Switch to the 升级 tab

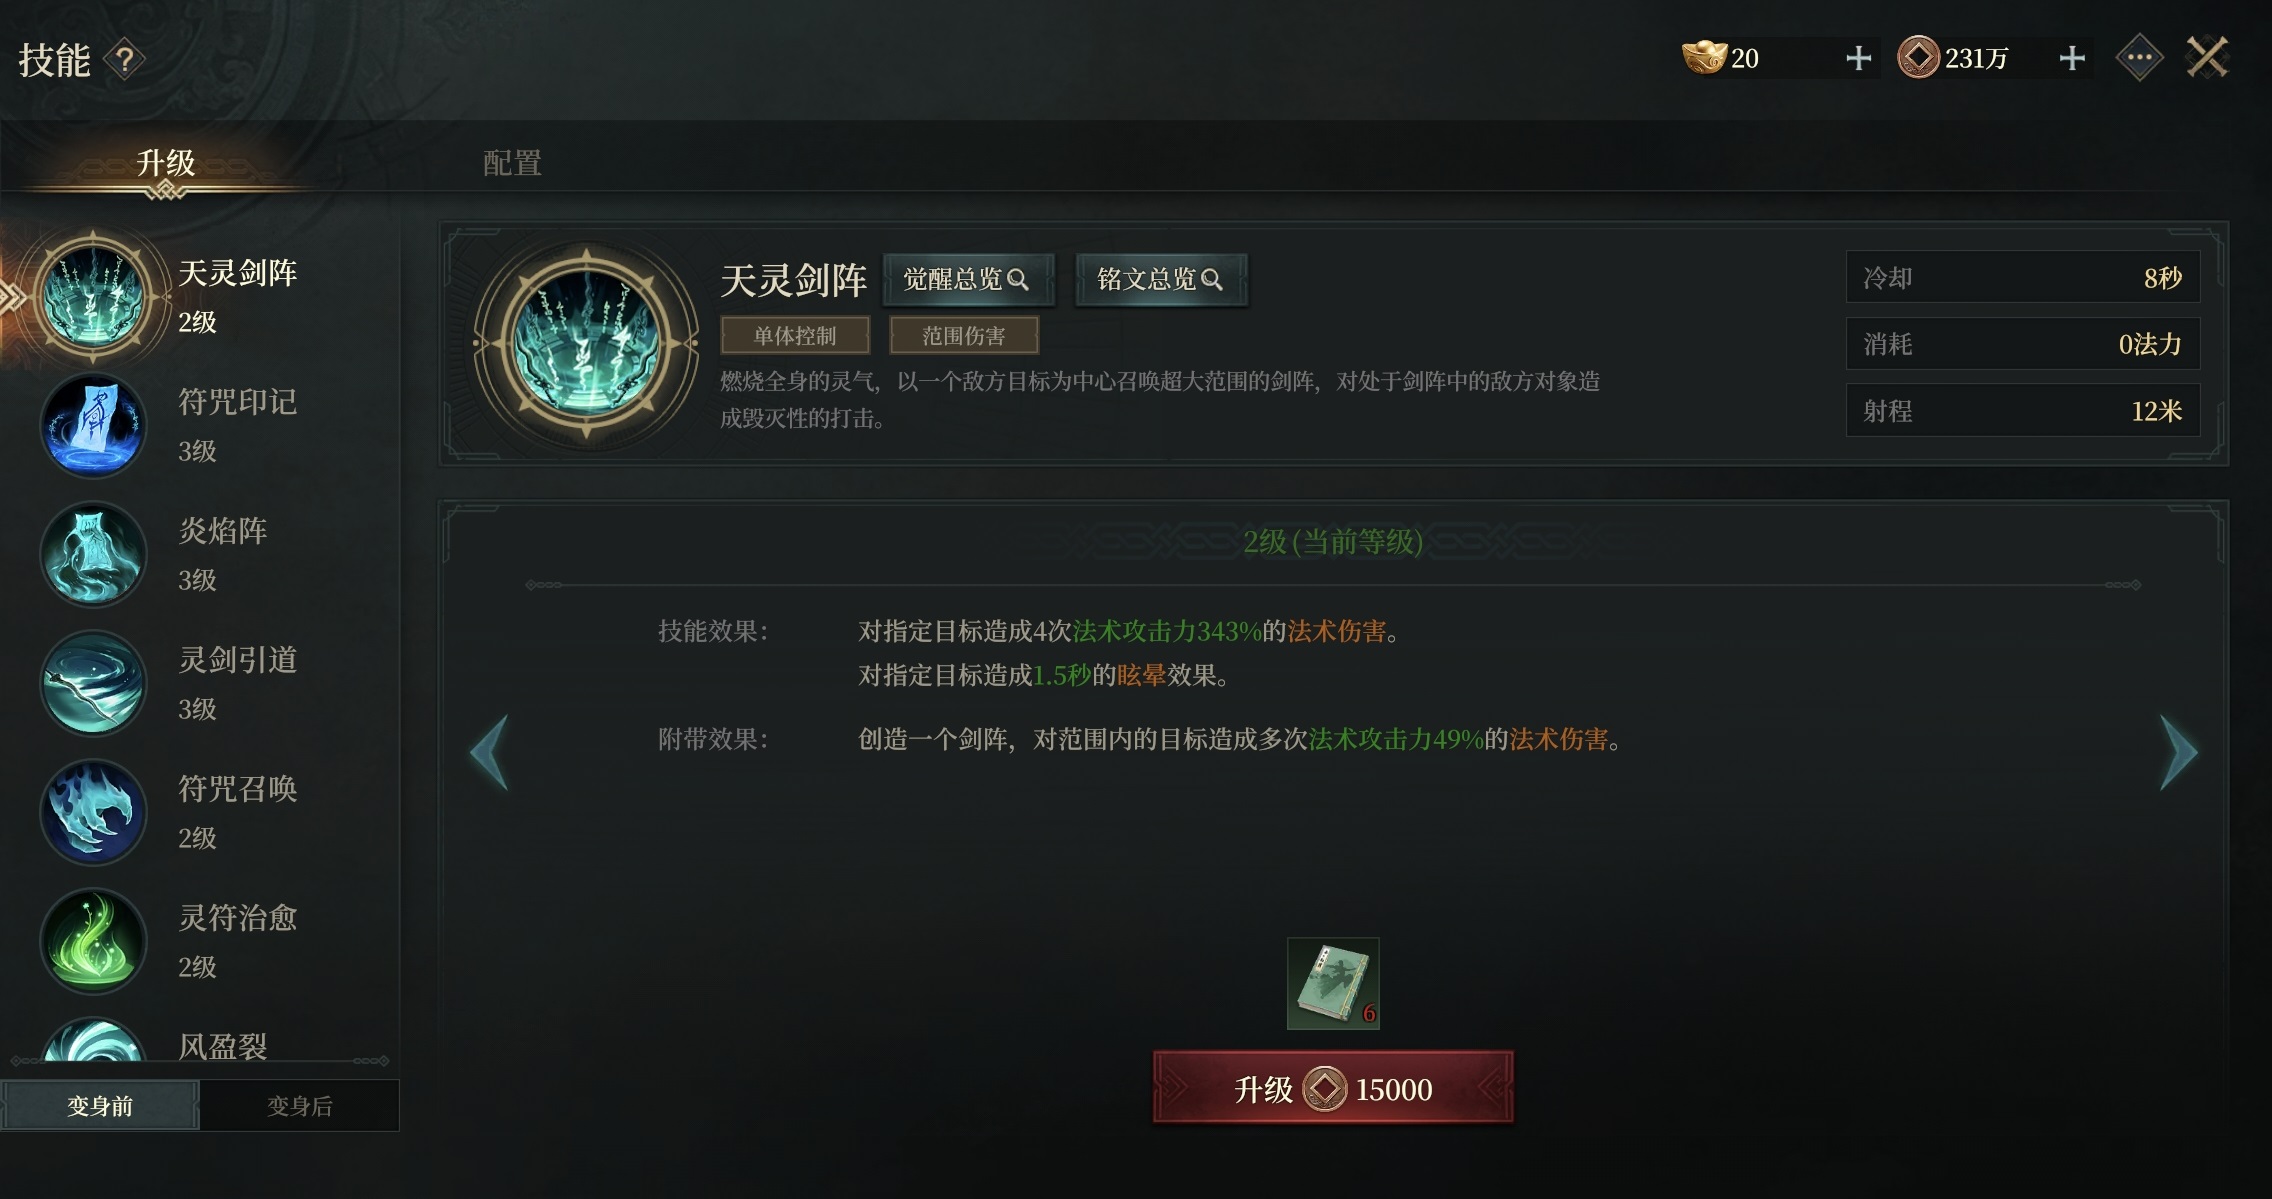166,162
